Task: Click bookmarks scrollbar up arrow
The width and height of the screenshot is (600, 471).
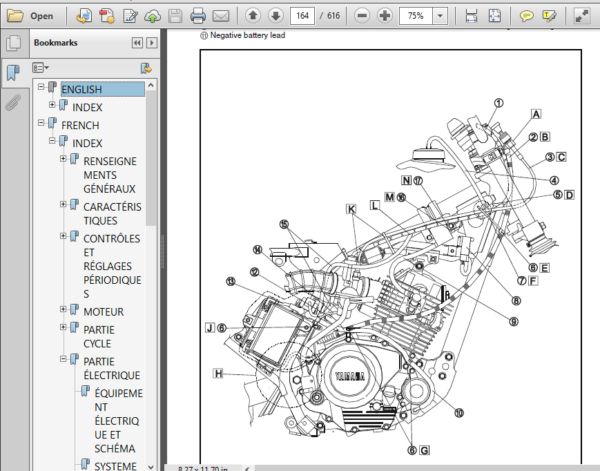Action: (151, 85)
